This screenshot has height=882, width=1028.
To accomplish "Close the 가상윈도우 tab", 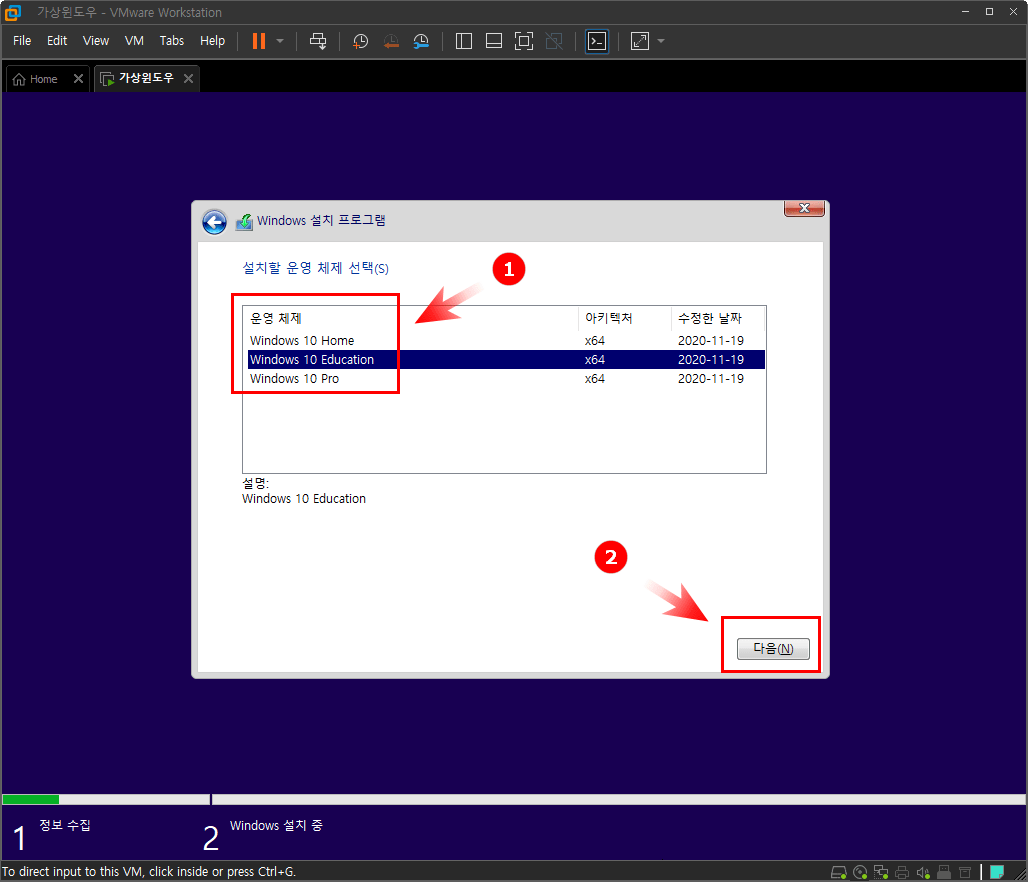I will point(189,79).
